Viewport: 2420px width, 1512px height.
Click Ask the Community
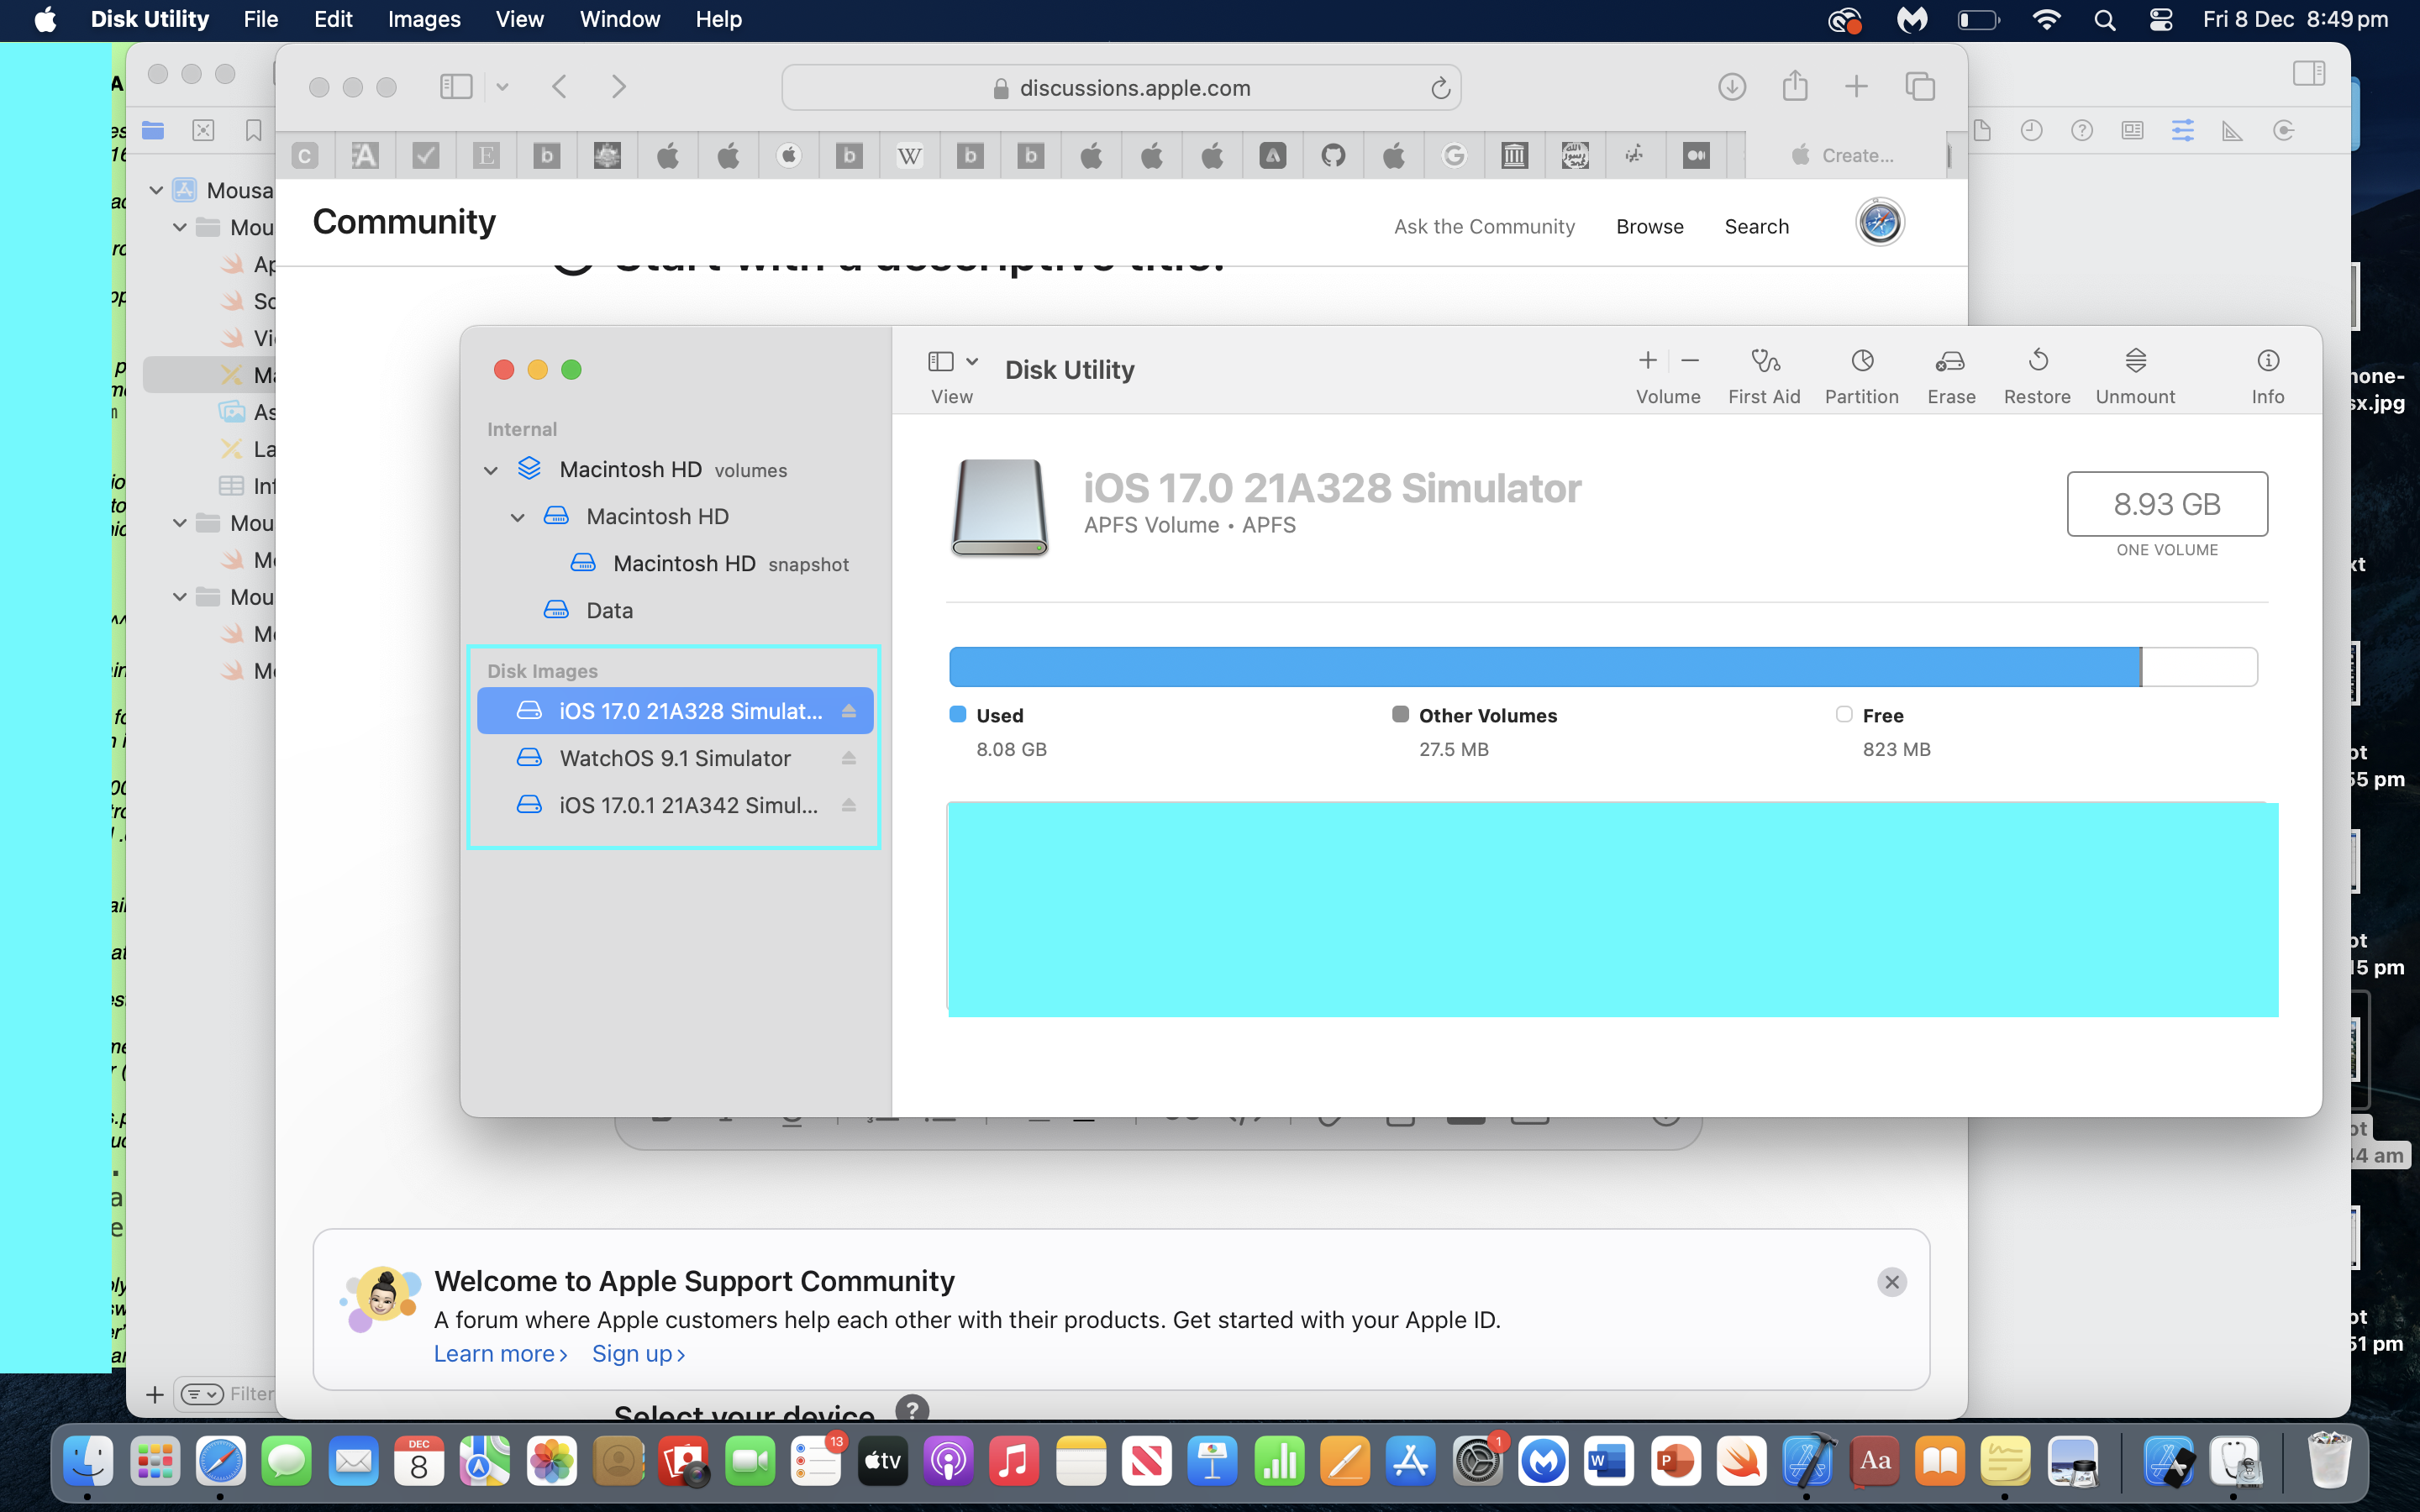pos(1484,226)
